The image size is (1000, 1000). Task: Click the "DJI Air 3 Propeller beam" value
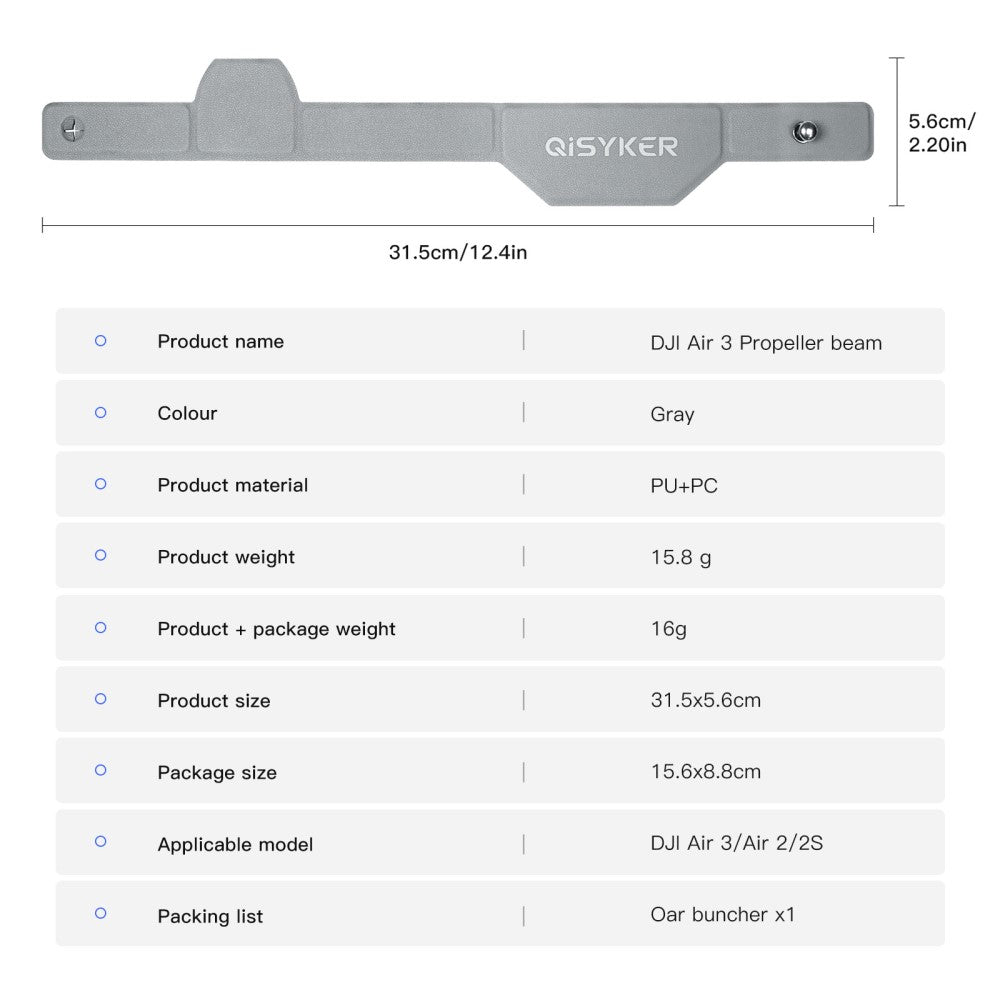(766, 343)
